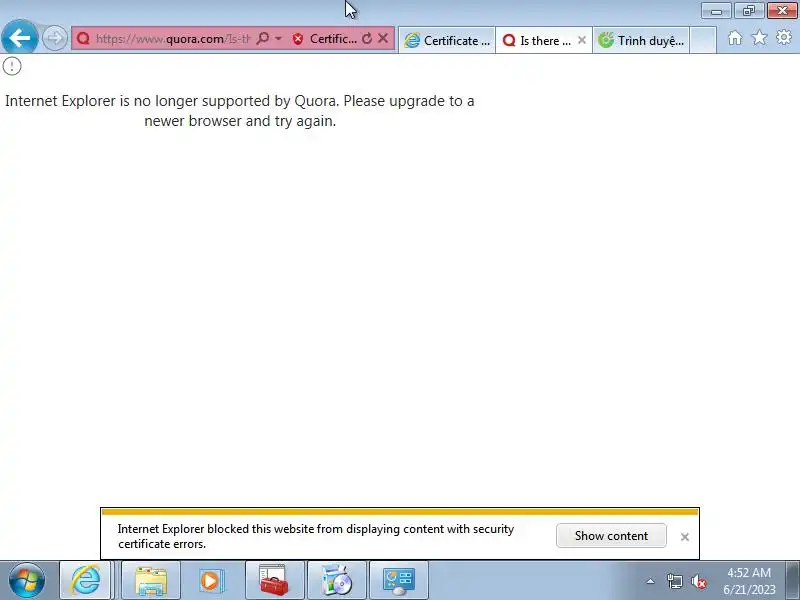
Task: Open Windows Explorer folder taskbar icon
Action: click(x=151, y=580)
